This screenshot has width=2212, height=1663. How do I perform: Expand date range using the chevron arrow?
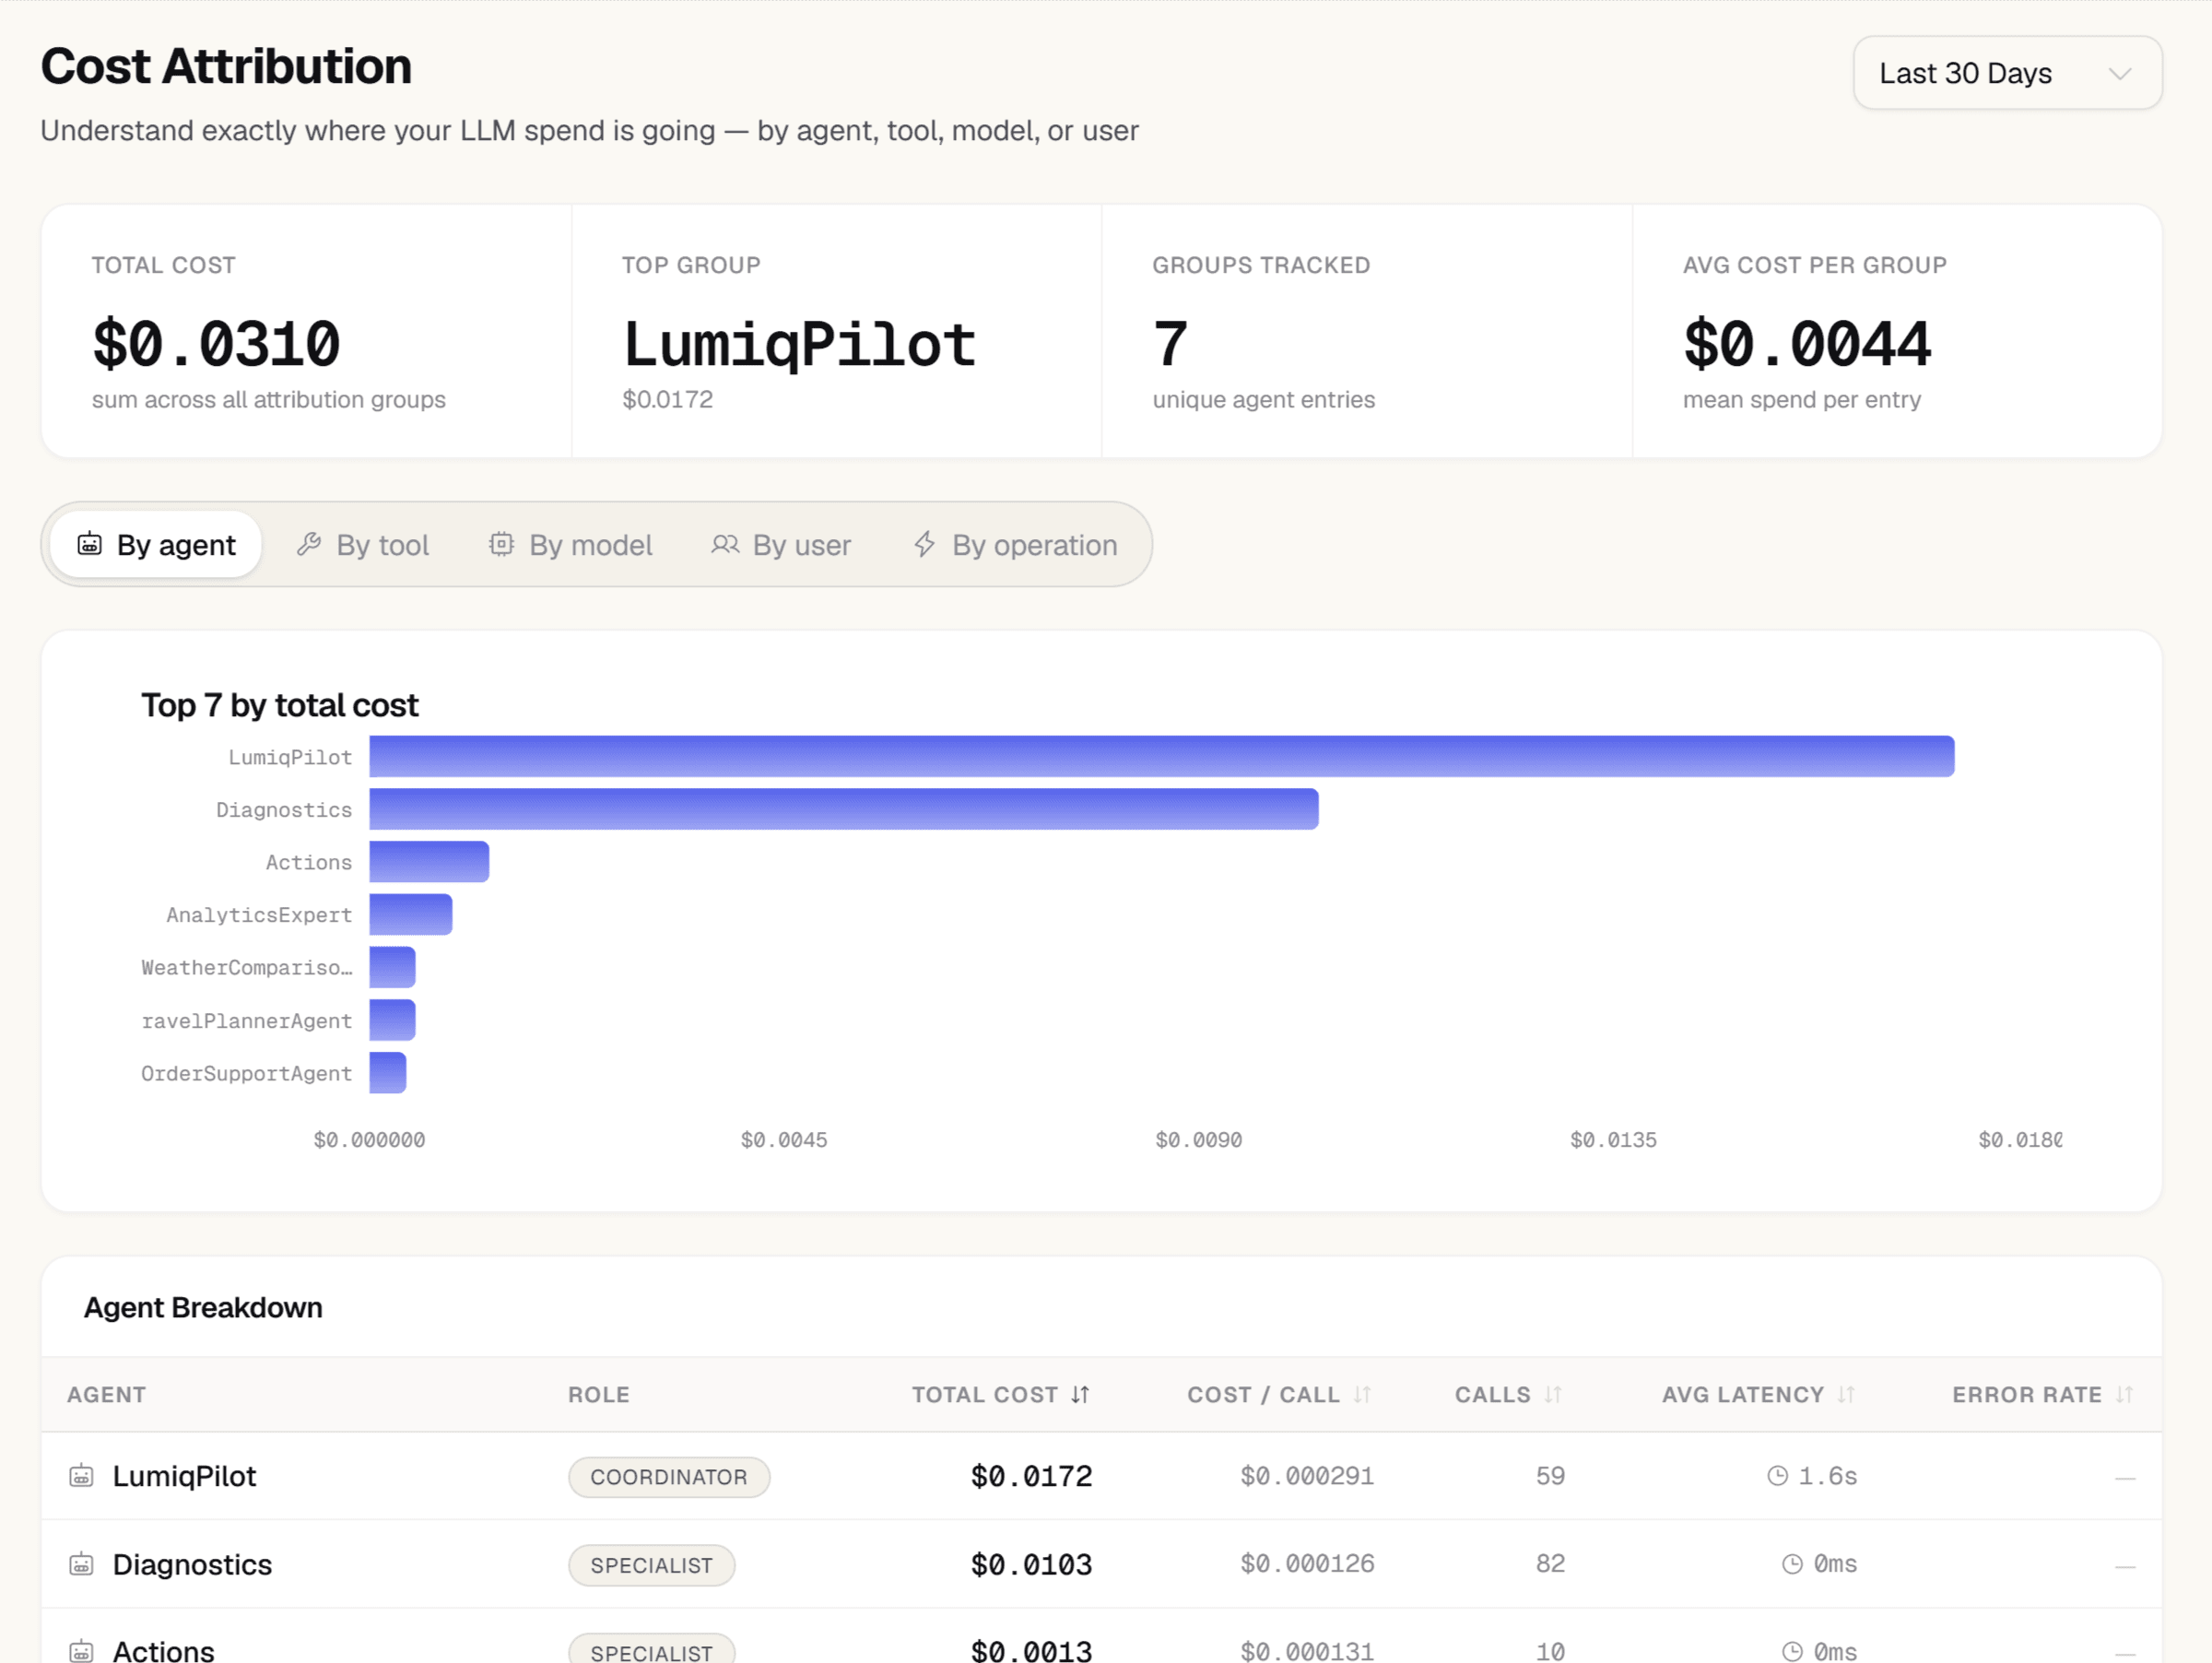click(x=2119, y=73)
